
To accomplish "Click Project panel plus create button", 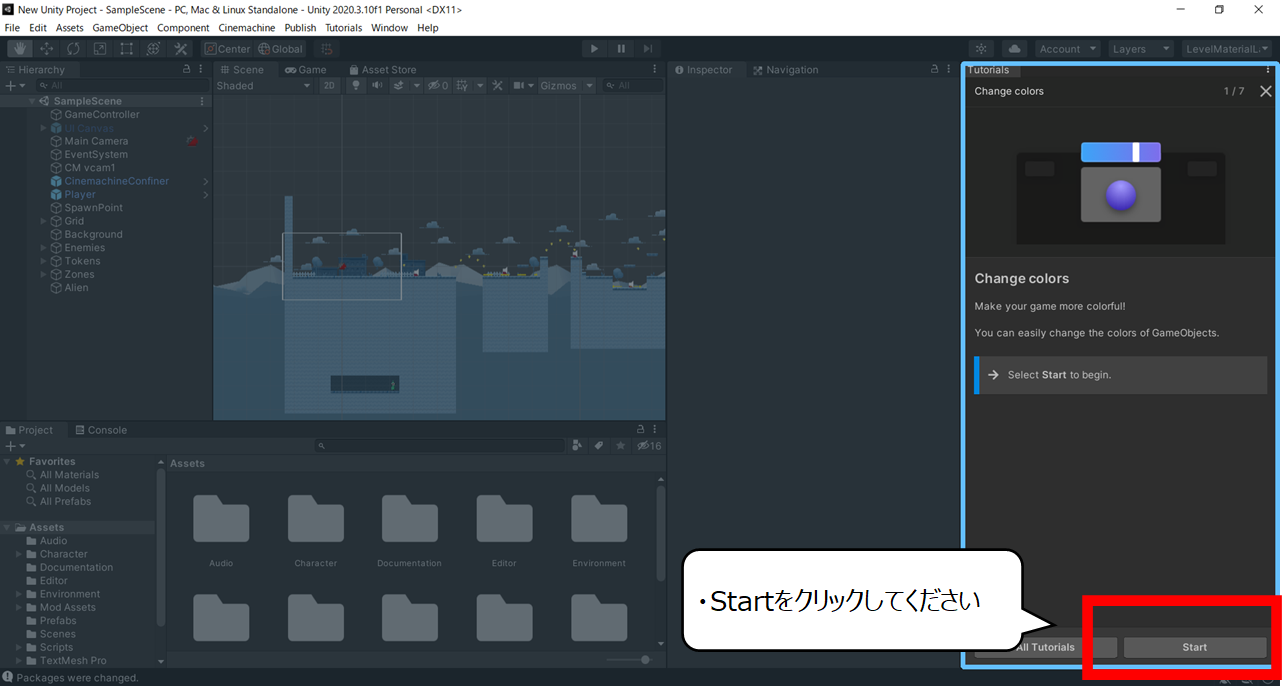I will (x=13, y=446).
